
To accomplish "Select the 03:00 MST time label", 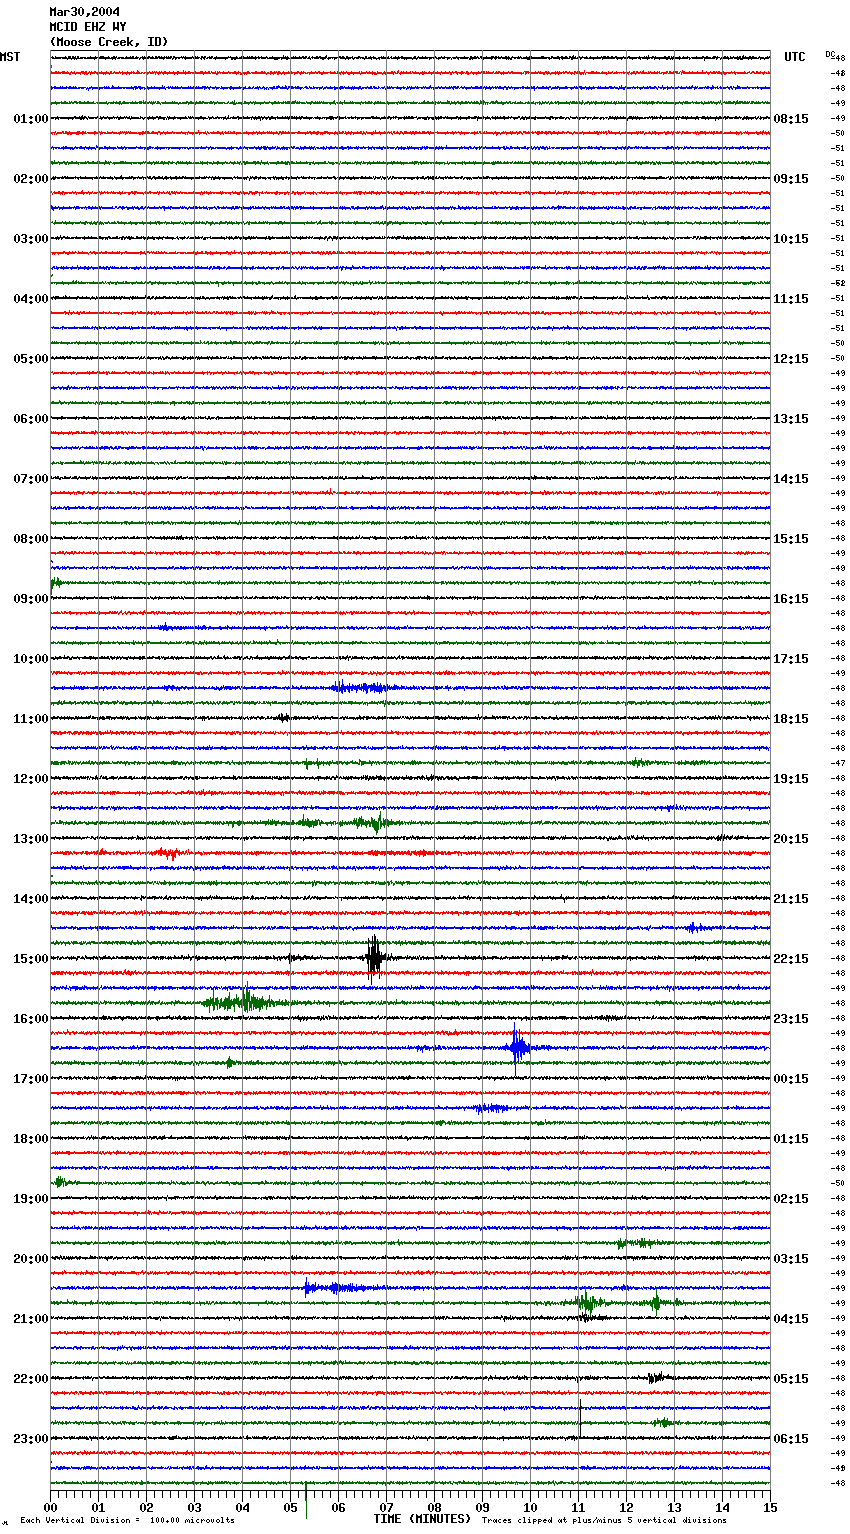I will (31, 239).
